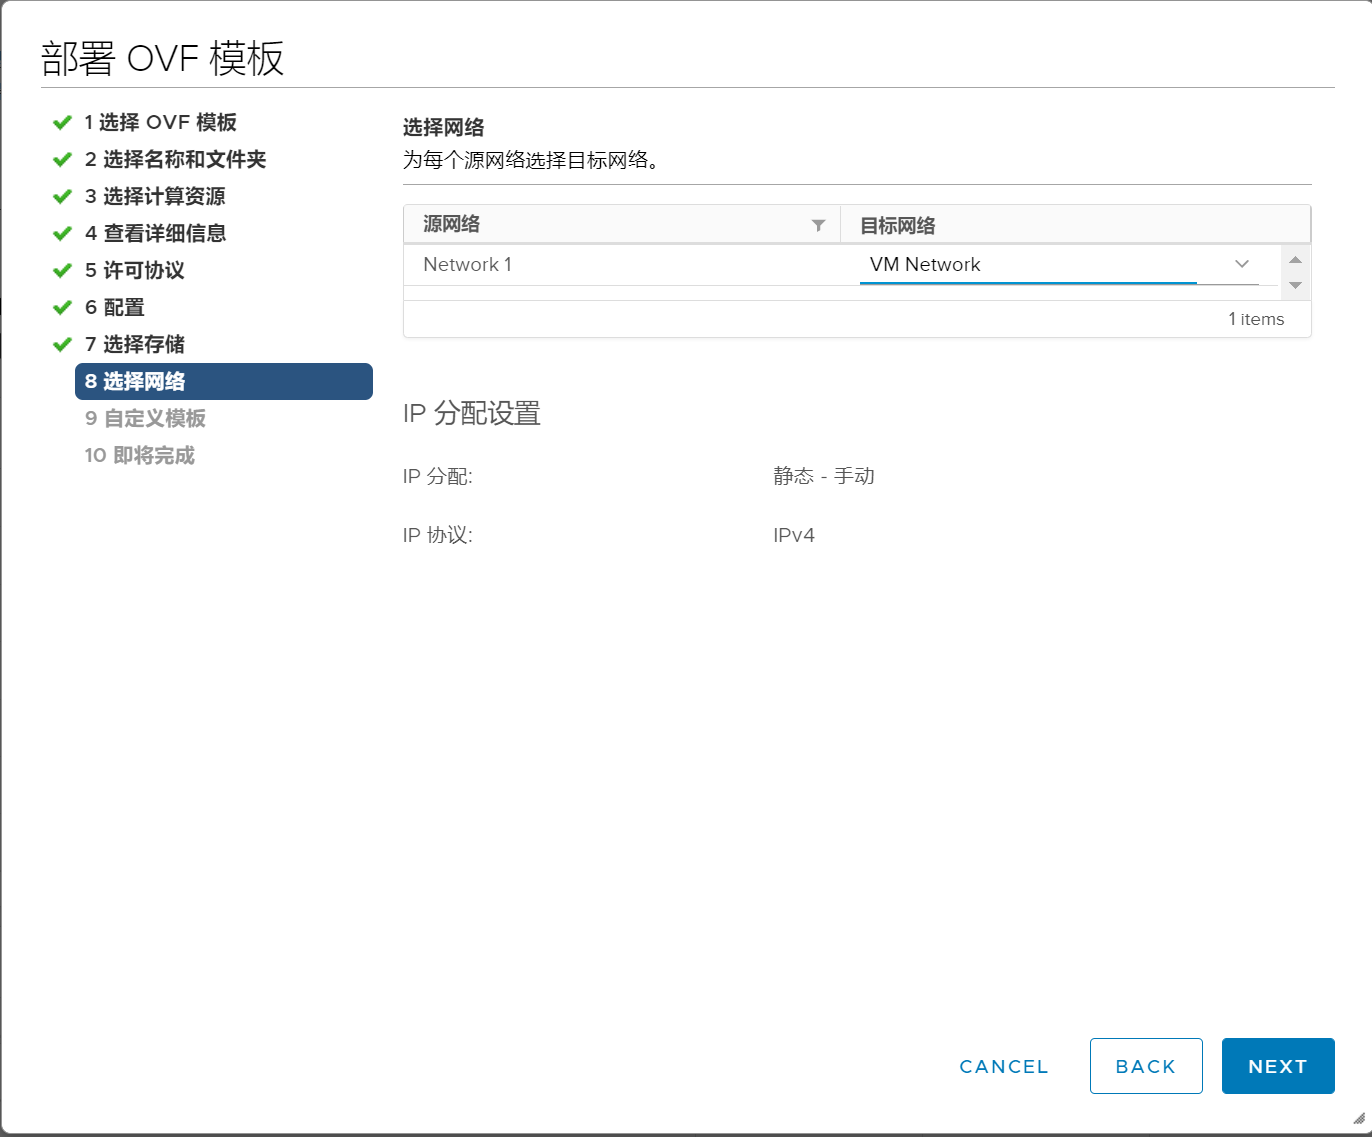Image resolution: width=1372 pixels, height=1137 pixels.
Task: Click green checkmark beside 选择 OVF 模板
Action: (x=62, y=122)
